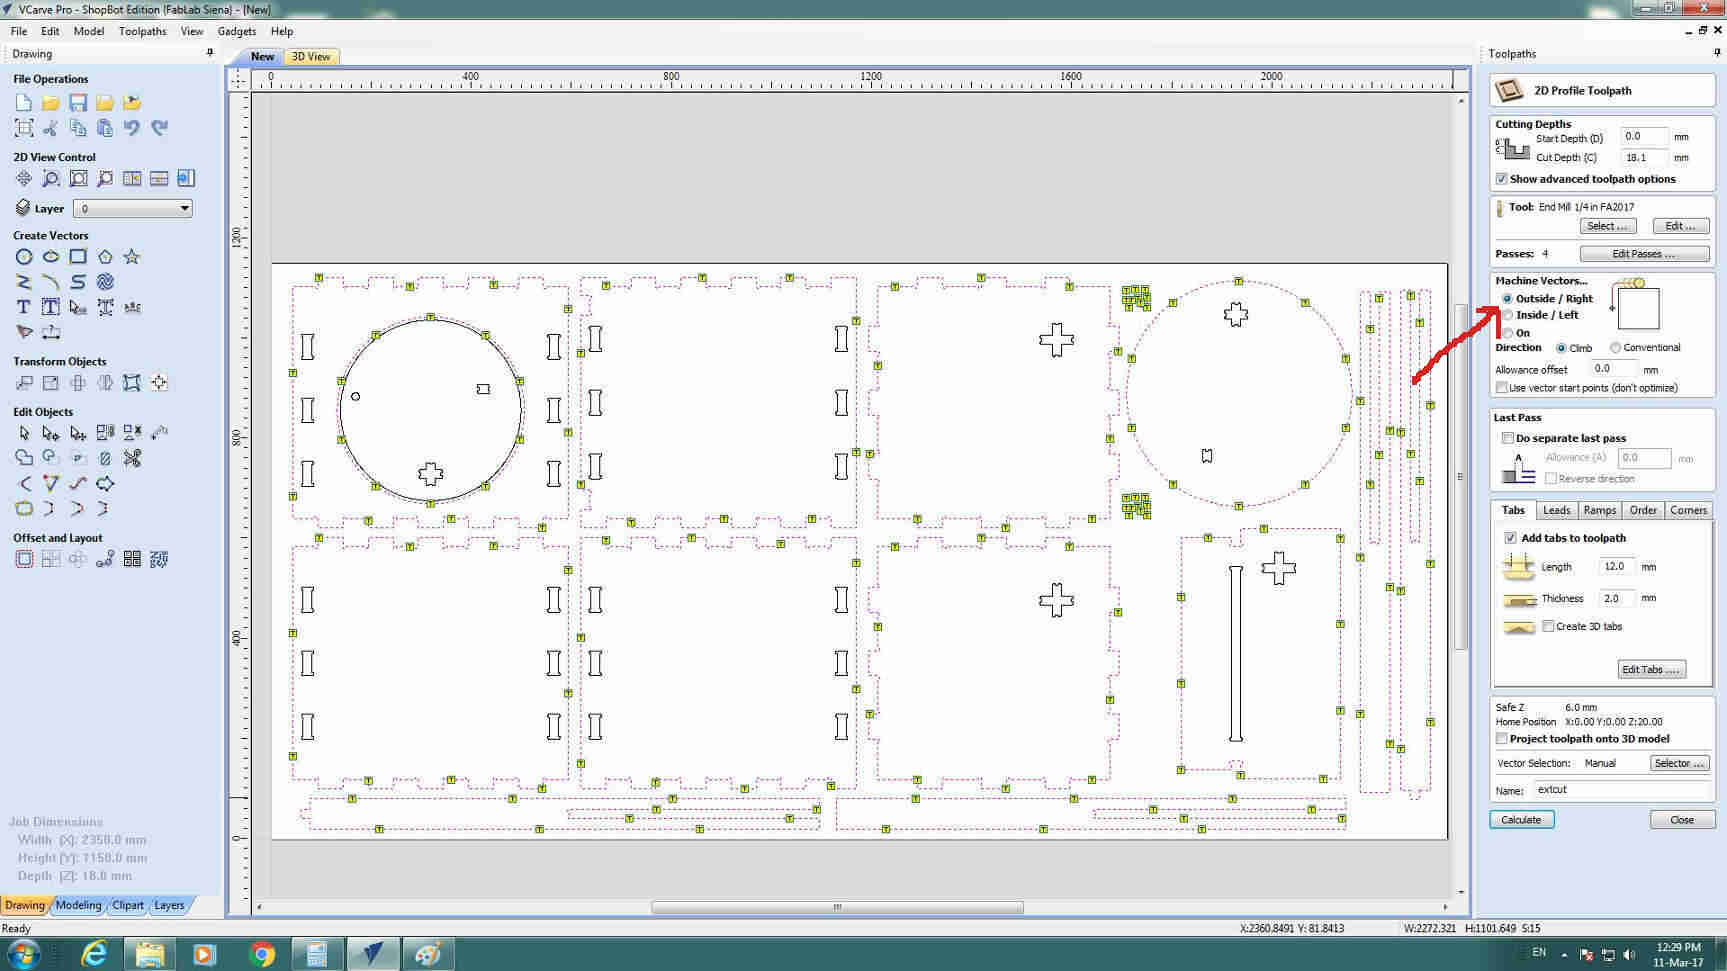This screenshot has height=971, width=1727.
Task: Click the Layer stack icon
Action: [23, 208]
